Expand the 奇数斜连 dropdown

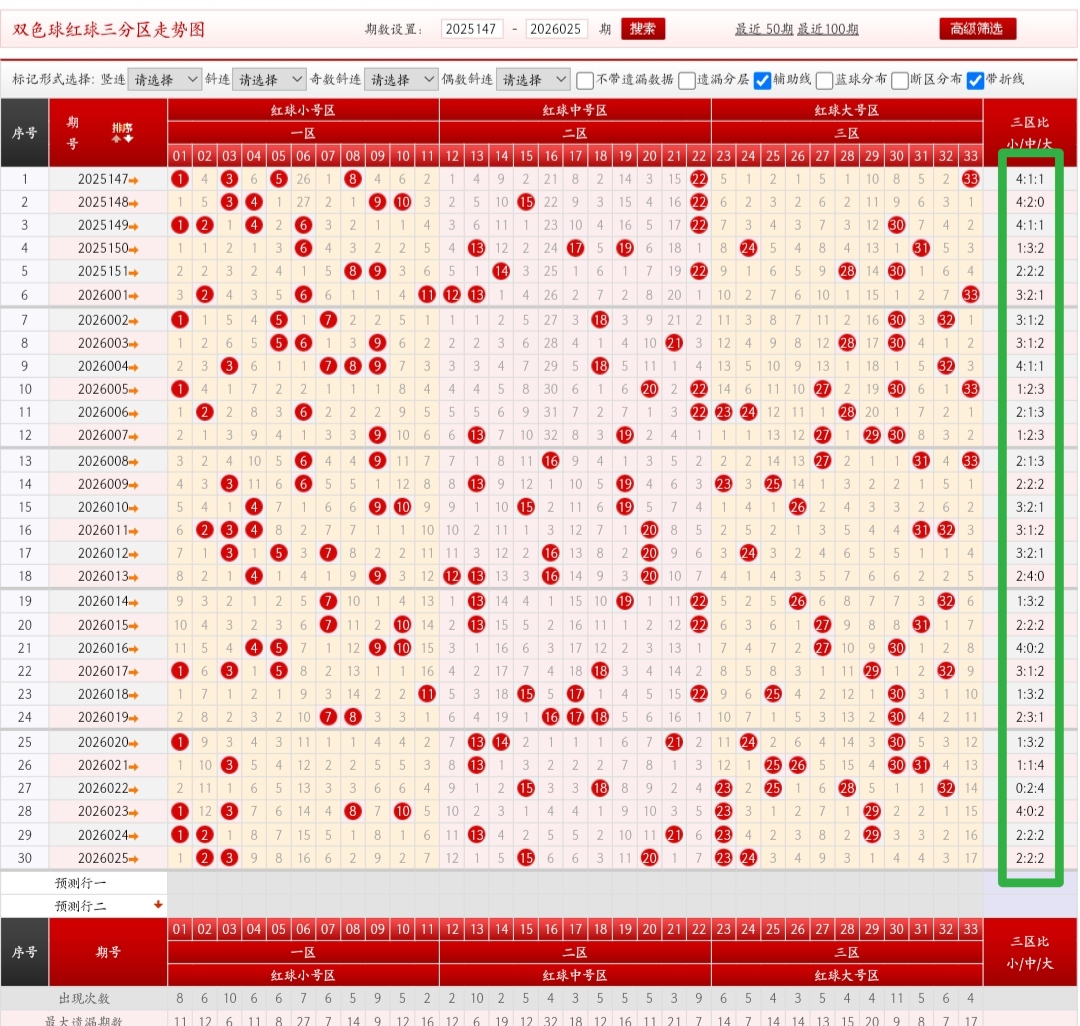(x=401, y=79)
